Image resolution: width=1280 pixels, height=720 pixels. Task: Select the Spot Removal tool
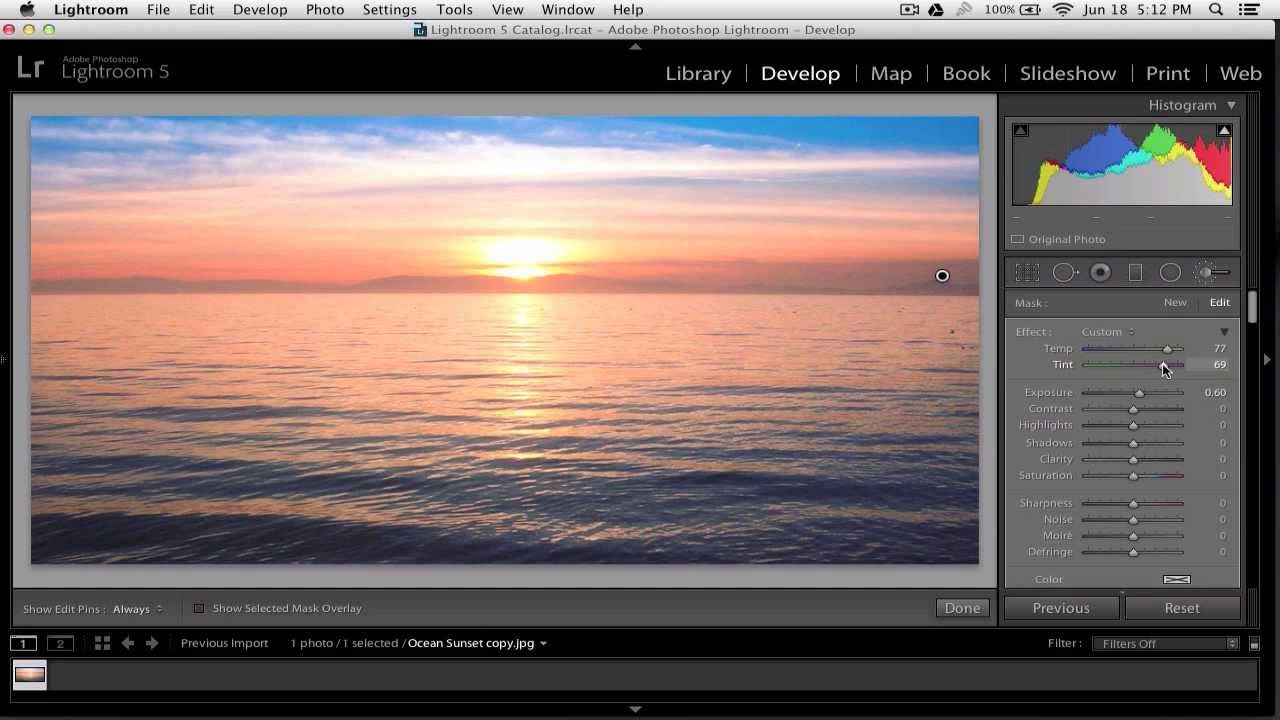[1064, 273]
